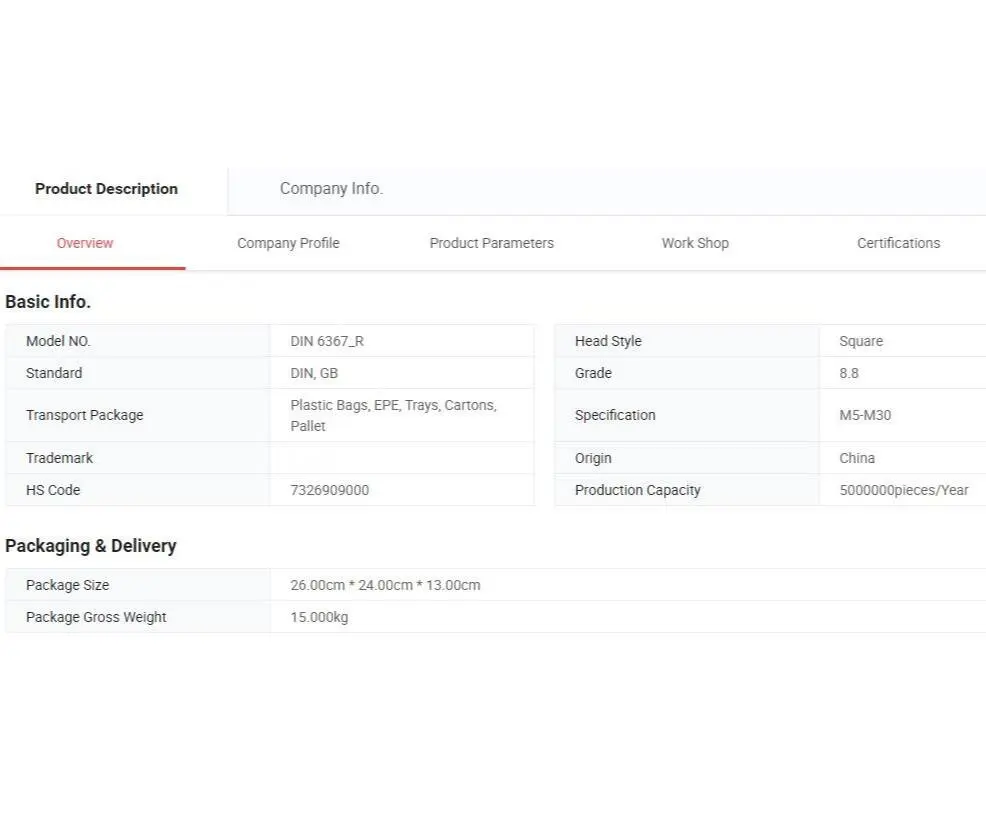This screenshot has width=986, height=822.
Task: Click the Package Size dimensions value
Action: 385,585
